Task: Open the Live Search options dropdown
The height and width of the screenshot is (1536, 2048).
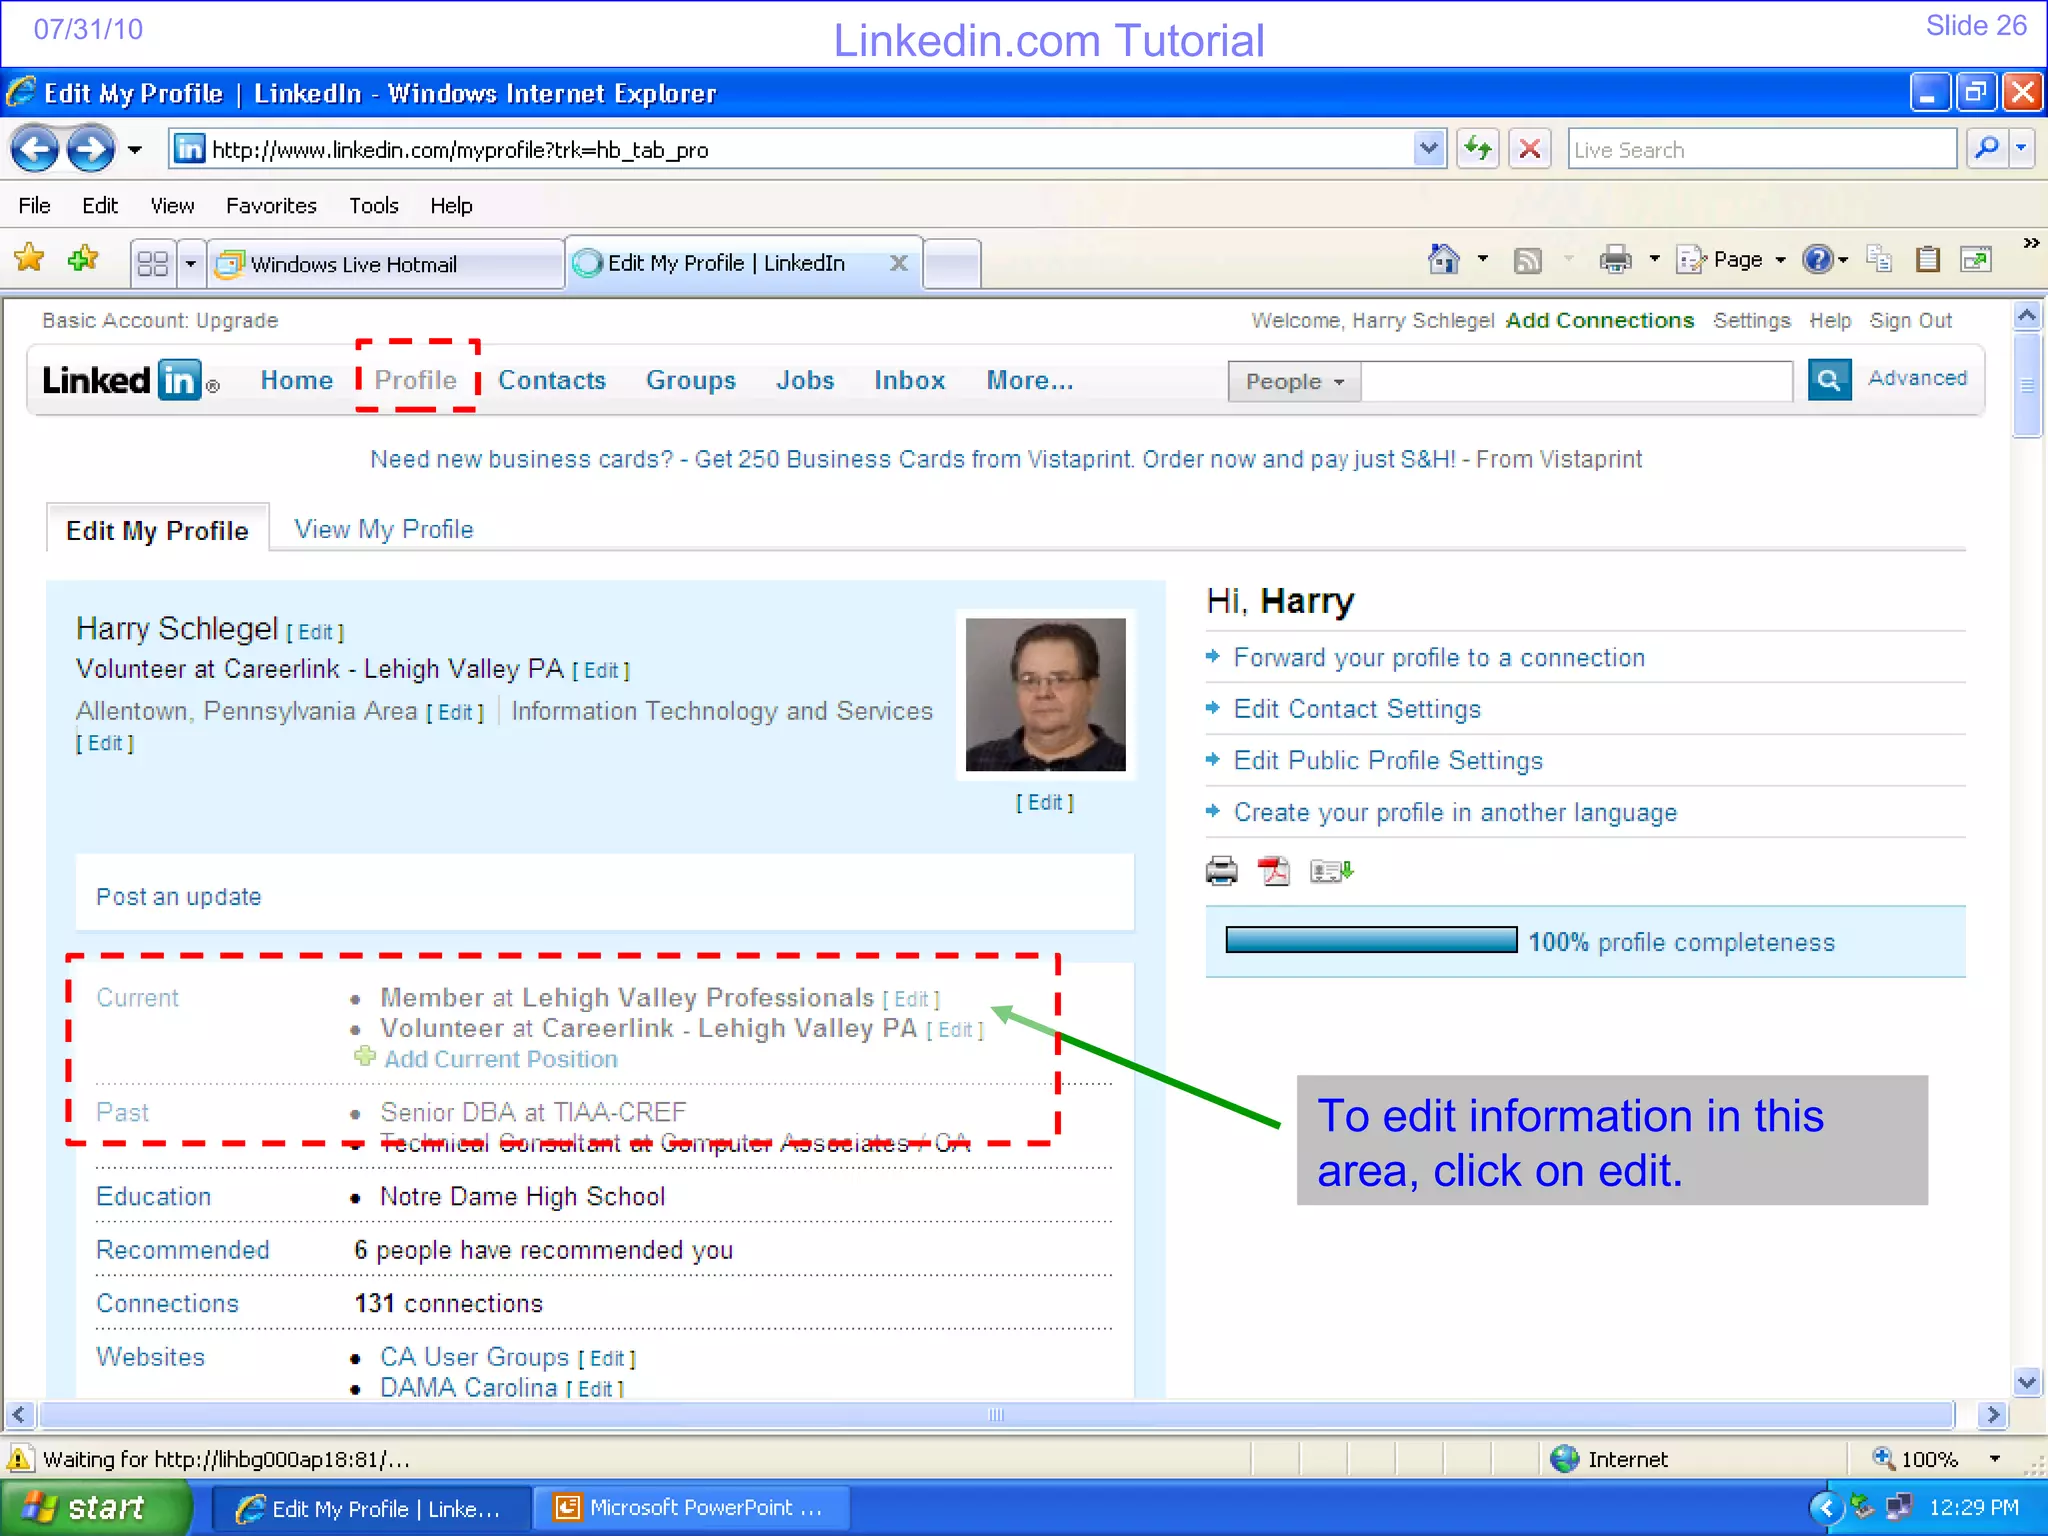Action: pyautogui.click(x=2021, y=149)
